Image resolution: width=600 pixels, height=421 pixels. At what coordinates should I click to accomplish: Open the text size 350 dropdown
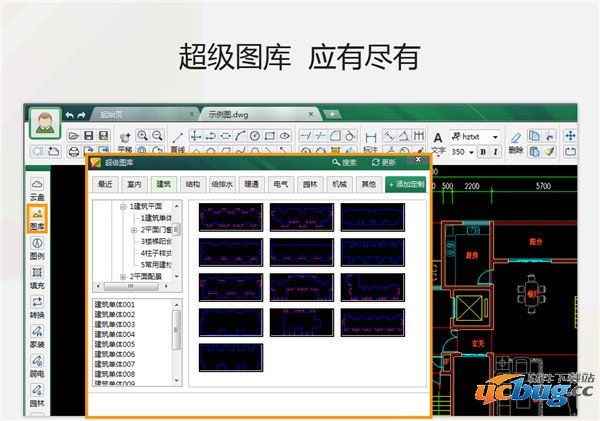pos(471,152)
